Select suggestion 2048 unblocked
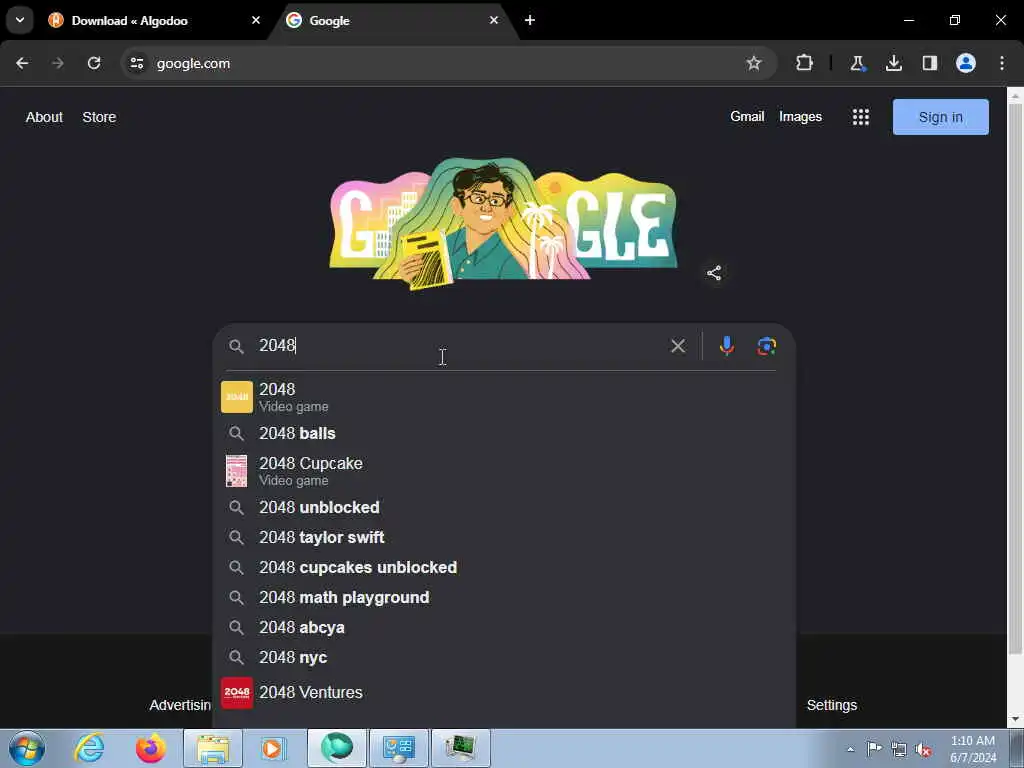Screen dimensions: 1024x768 [504, 507]
